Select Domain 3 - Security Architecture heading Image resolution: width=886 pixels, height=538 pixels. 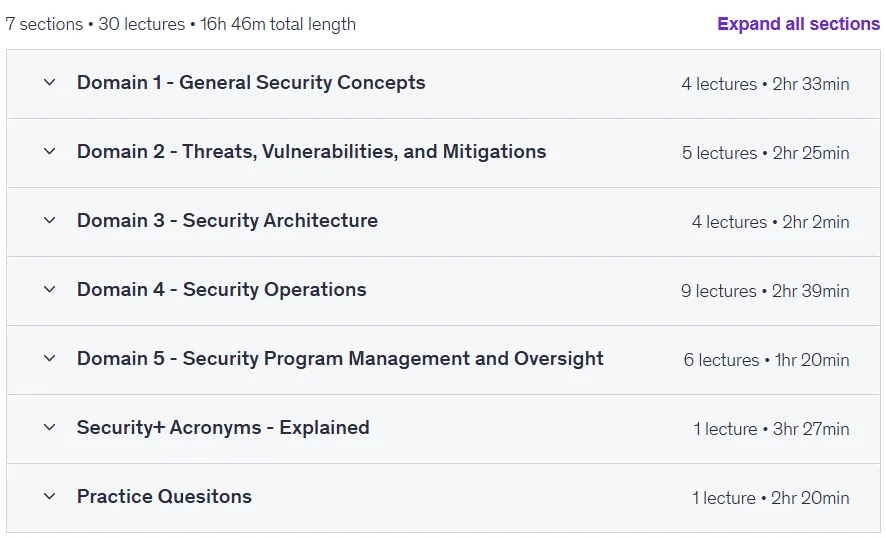pos(227,220)
